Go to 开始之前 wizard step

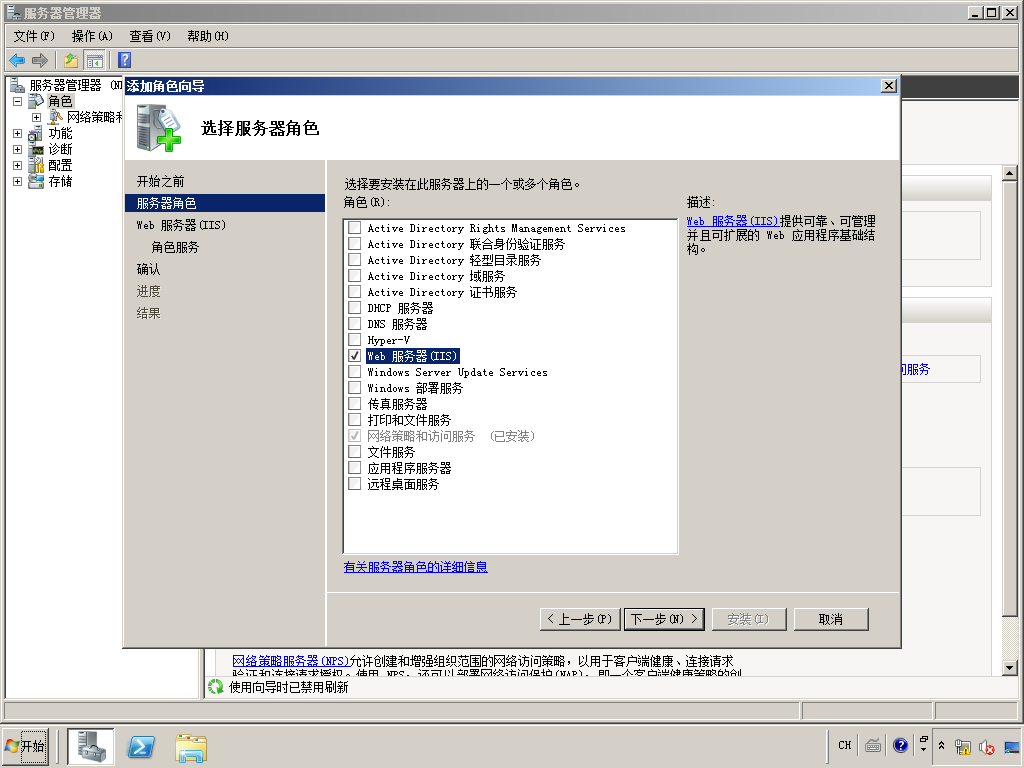[161, 181]
